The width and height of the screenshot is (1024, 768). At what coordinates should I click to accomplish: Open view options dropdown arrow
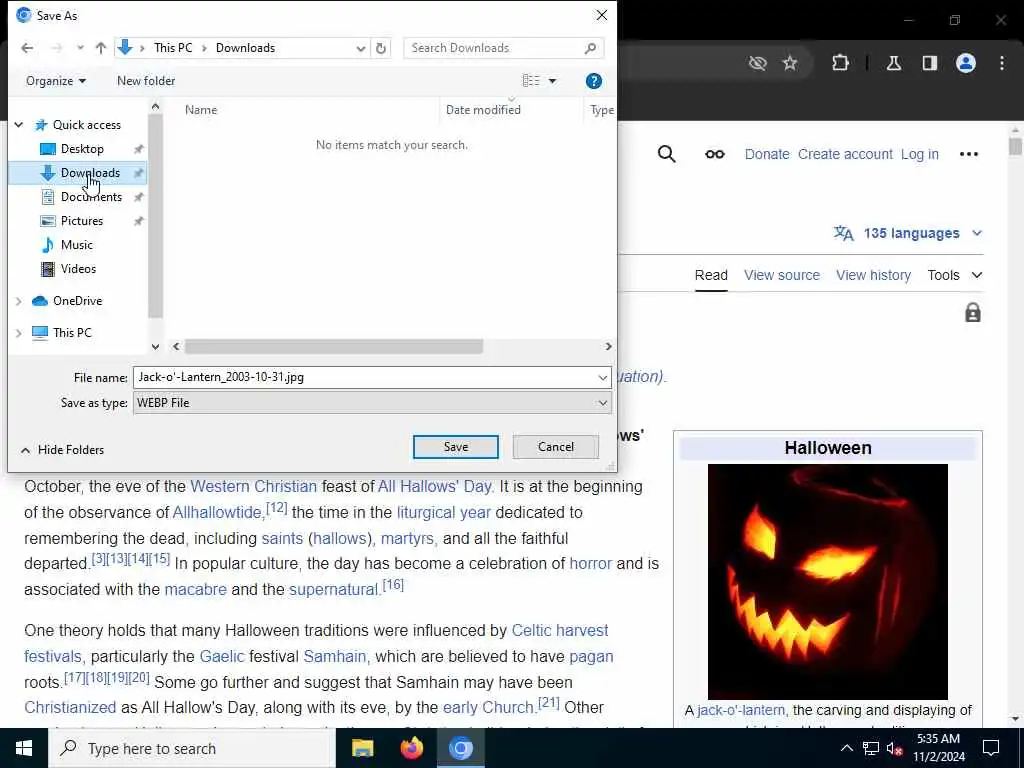click(x=552, y=81)
